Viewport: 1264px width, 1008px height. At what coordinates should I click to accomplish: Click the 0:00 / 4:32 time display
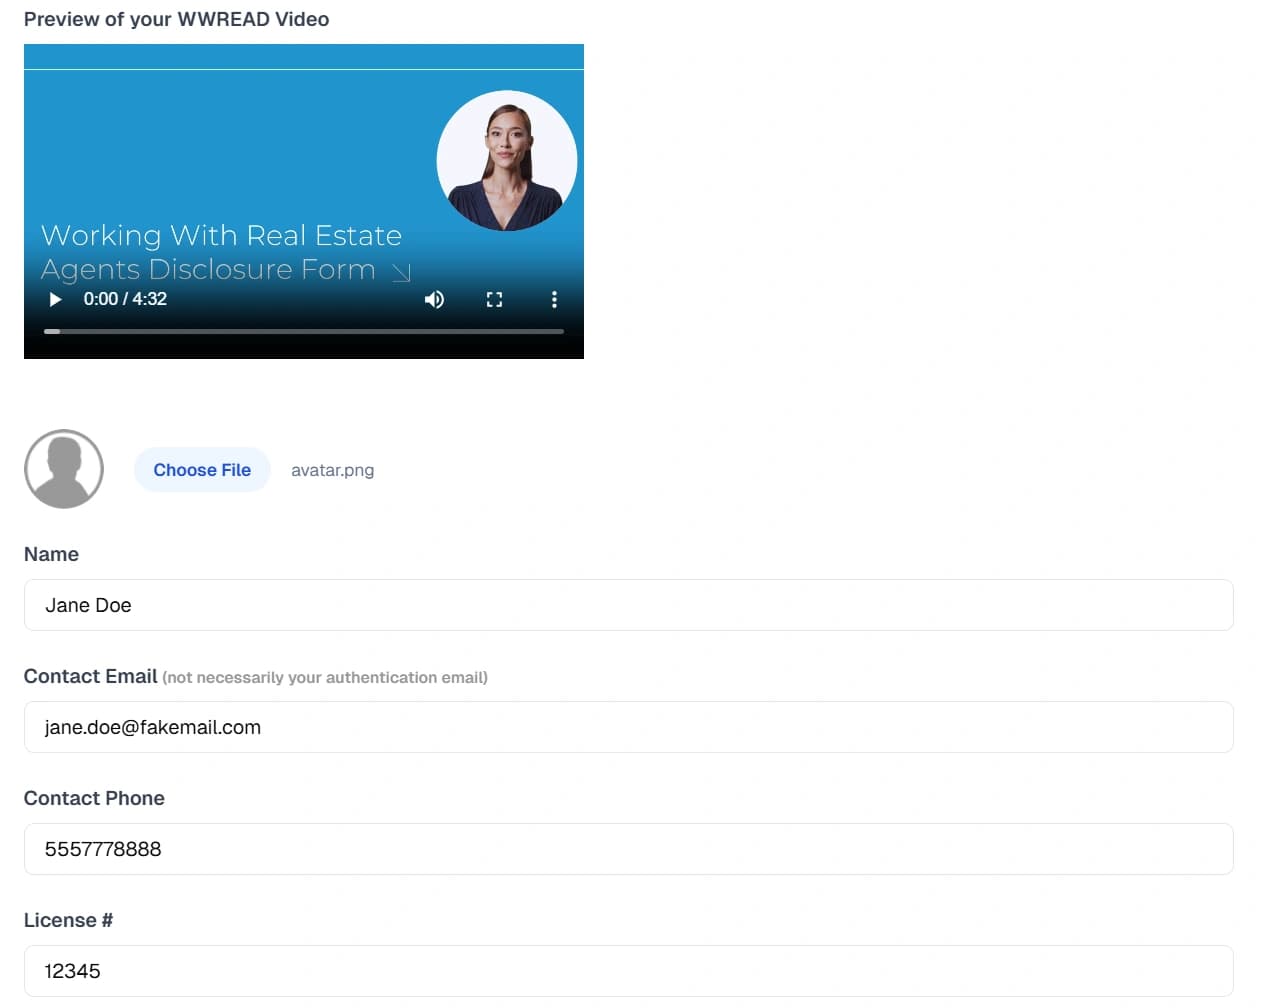coord(125,299)
